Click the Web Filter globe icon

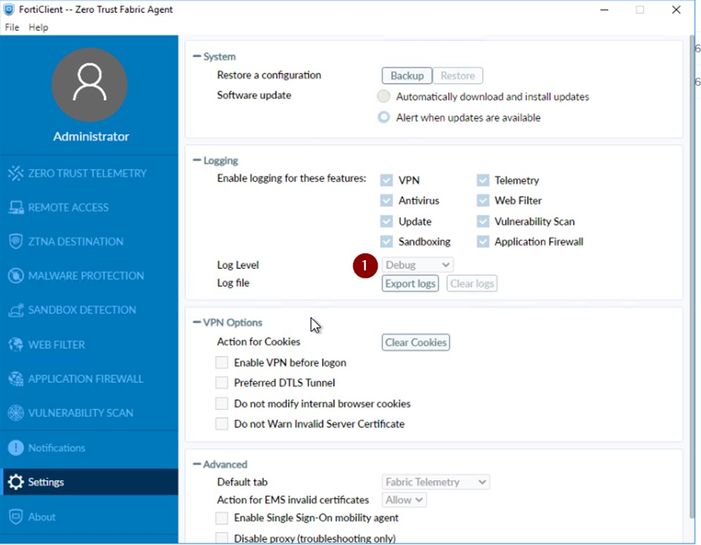click(x=16, y=344)
